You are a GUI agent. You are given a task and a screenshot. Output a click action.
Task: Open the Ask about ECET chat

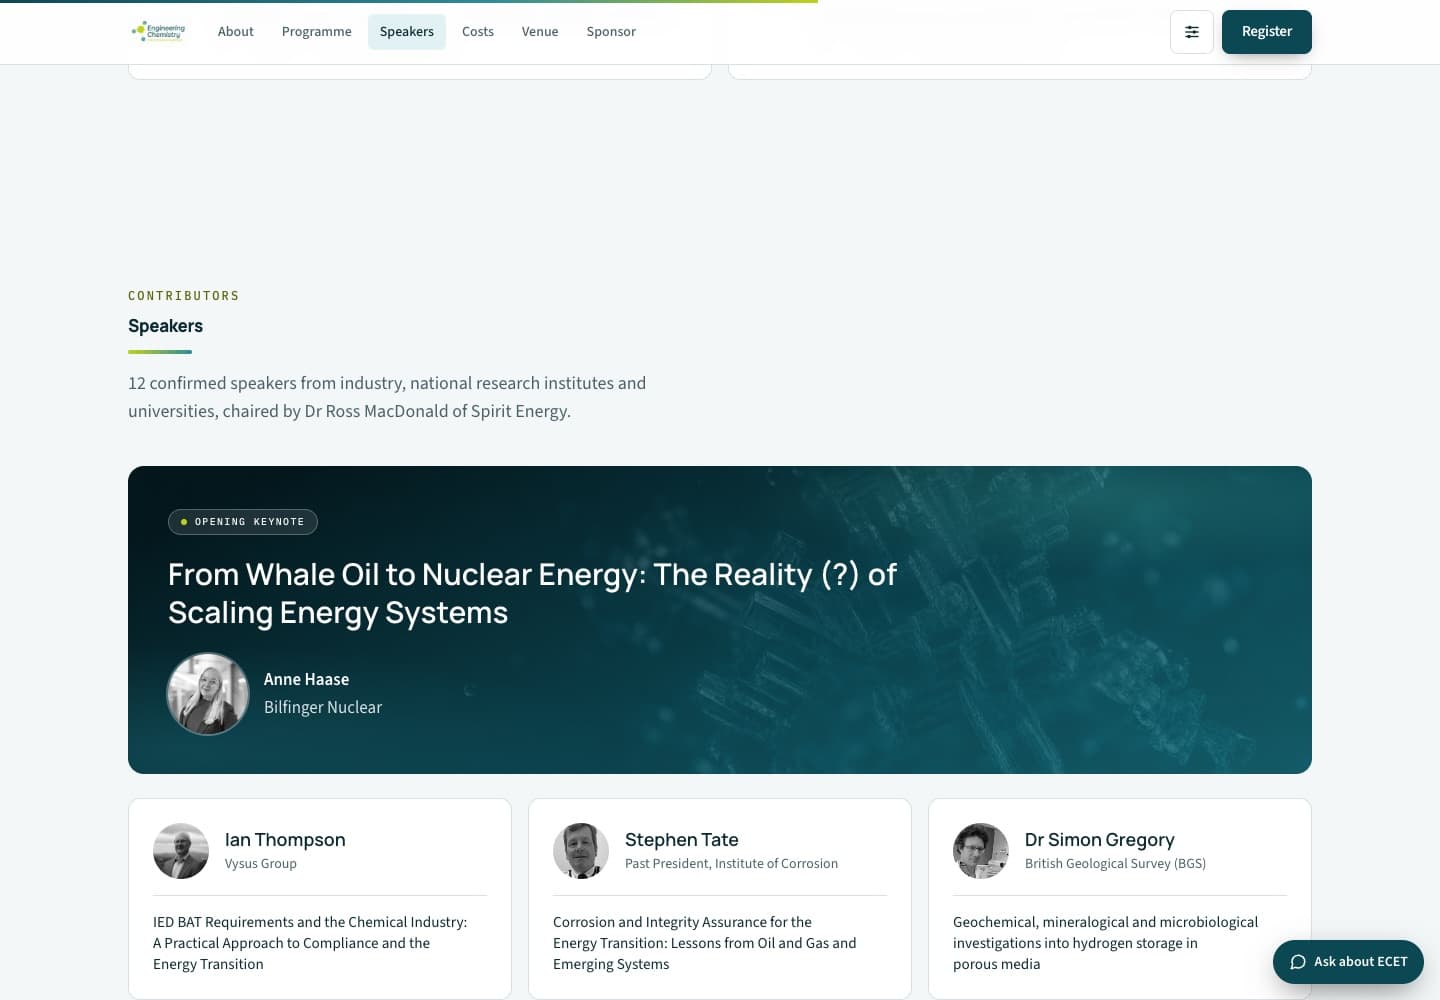[x=1348, y=962]
